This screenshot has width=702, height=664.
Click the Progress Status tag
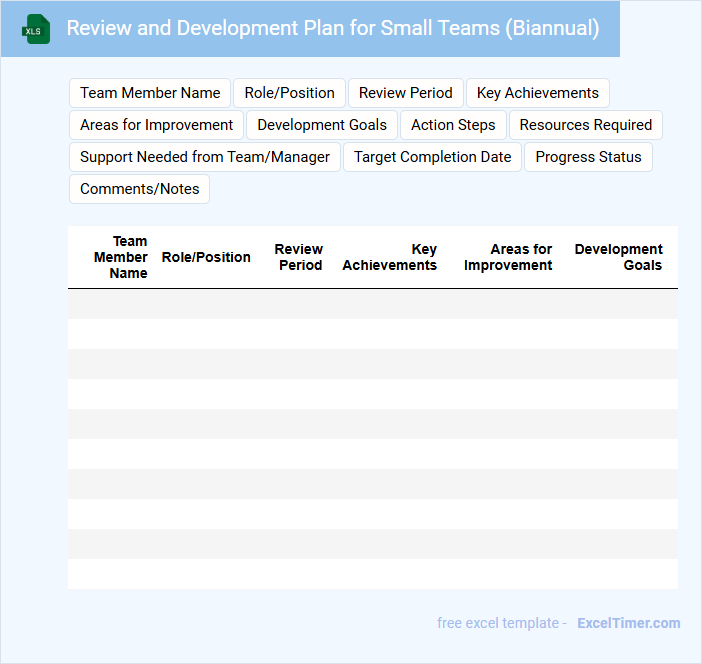588,157
